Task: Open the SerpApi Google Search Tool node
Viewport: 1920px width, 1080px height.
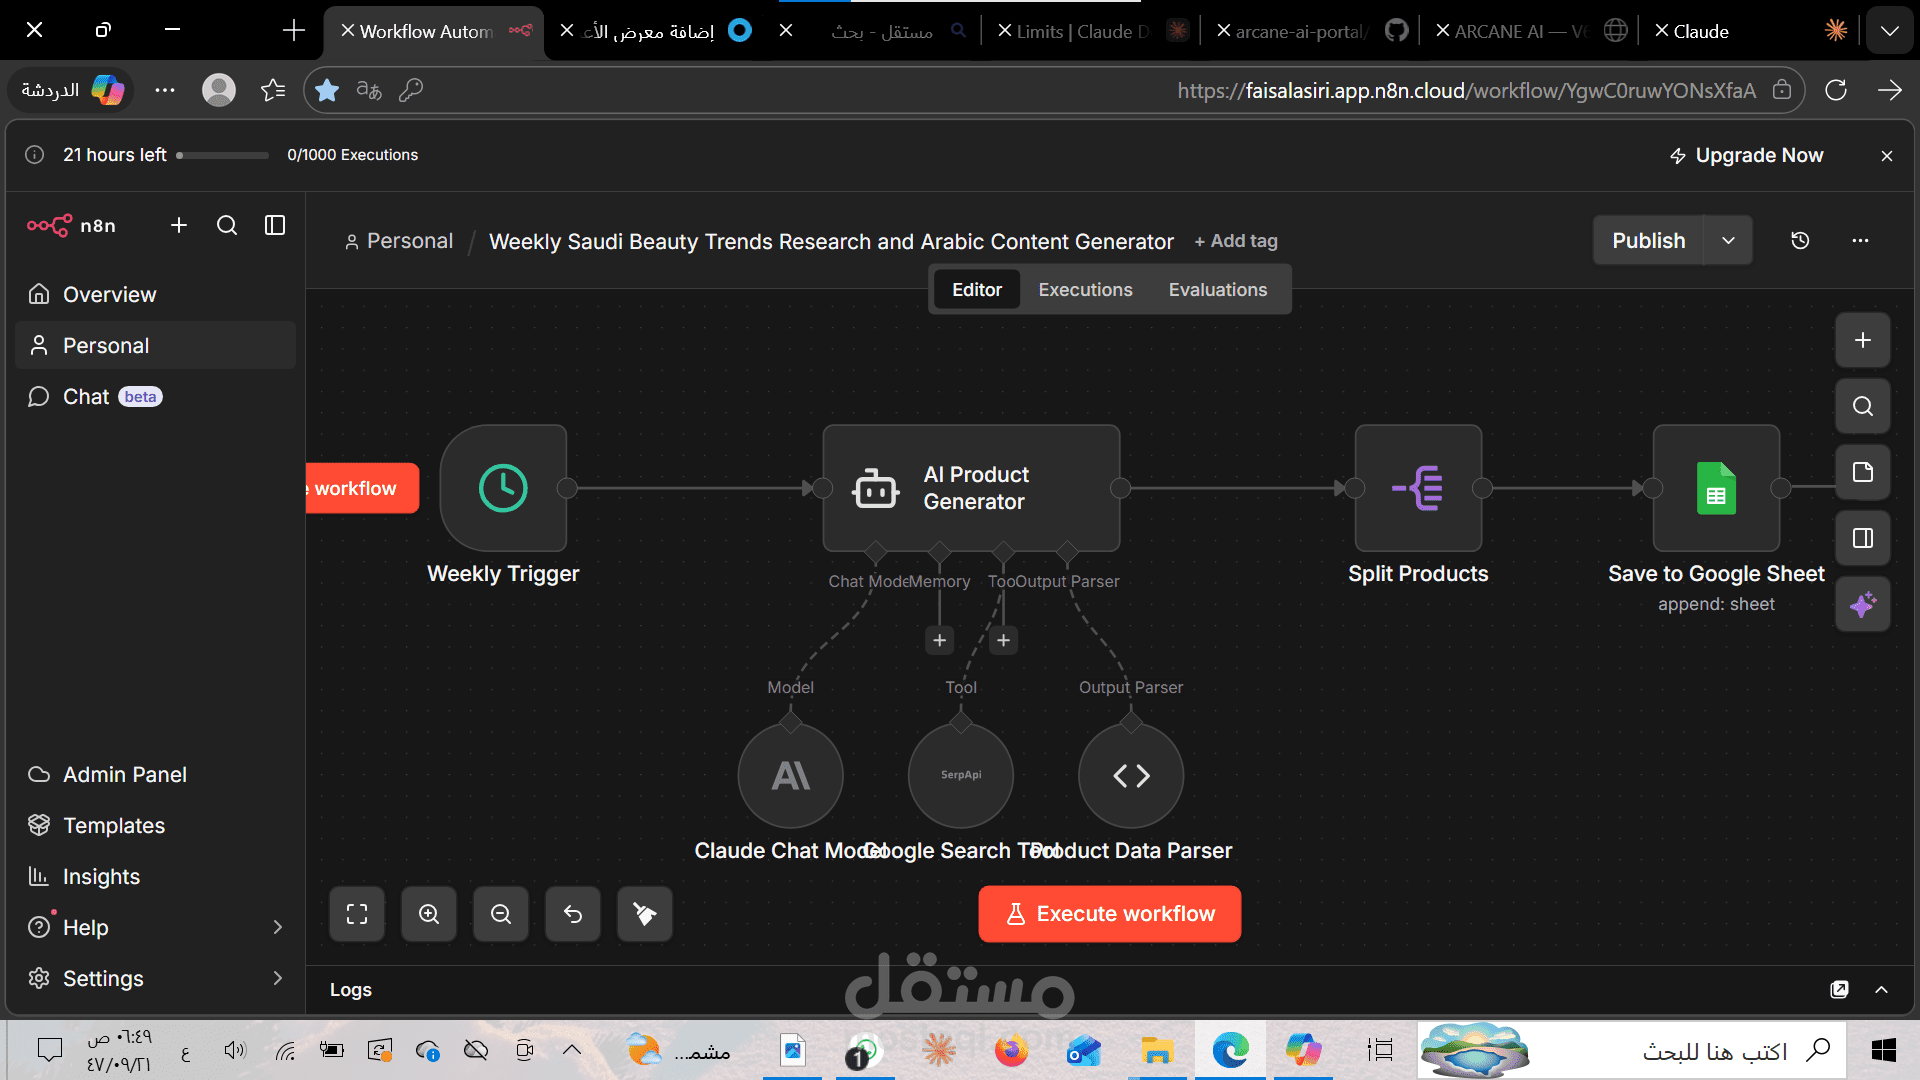Action: [x=960, y=775]
